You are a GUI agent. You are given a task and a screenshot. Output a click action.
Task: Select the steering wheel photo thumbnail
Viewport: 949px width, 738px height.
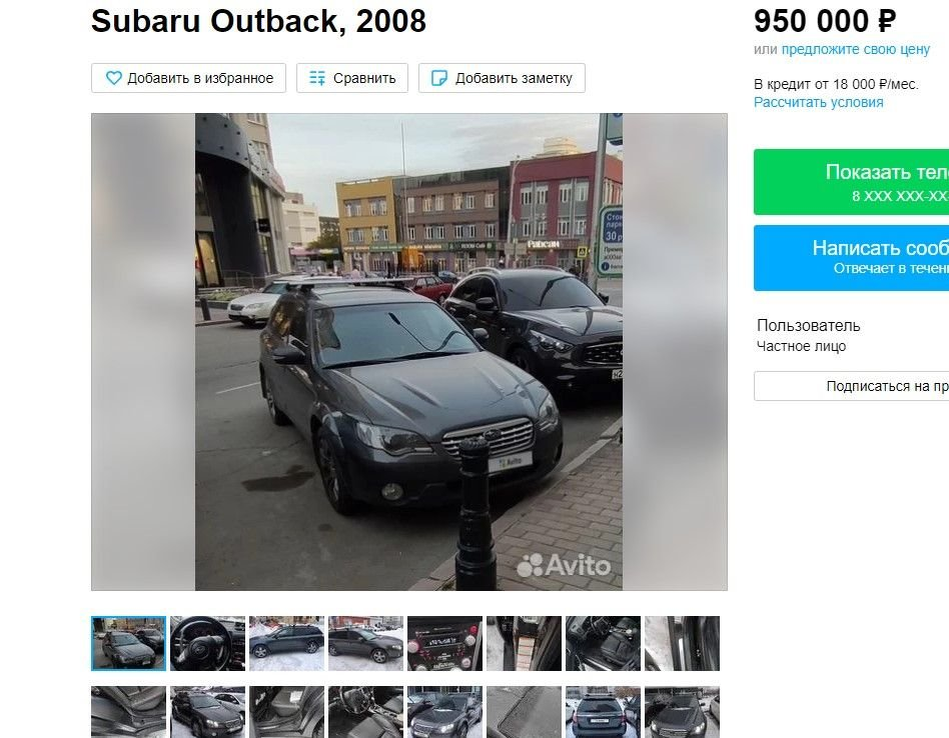tap(208, 644)
